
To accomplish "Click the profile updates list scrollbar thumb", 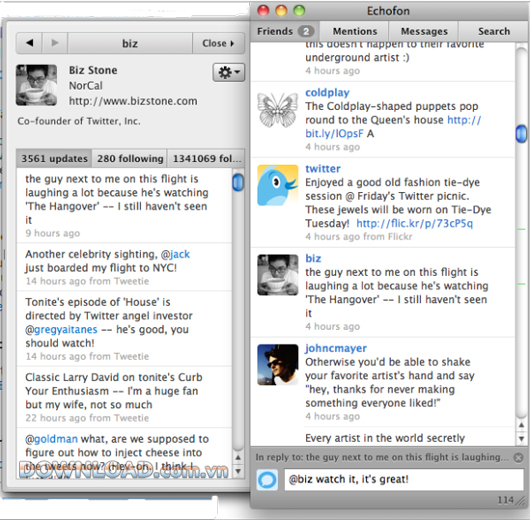I will pos(238,182).
